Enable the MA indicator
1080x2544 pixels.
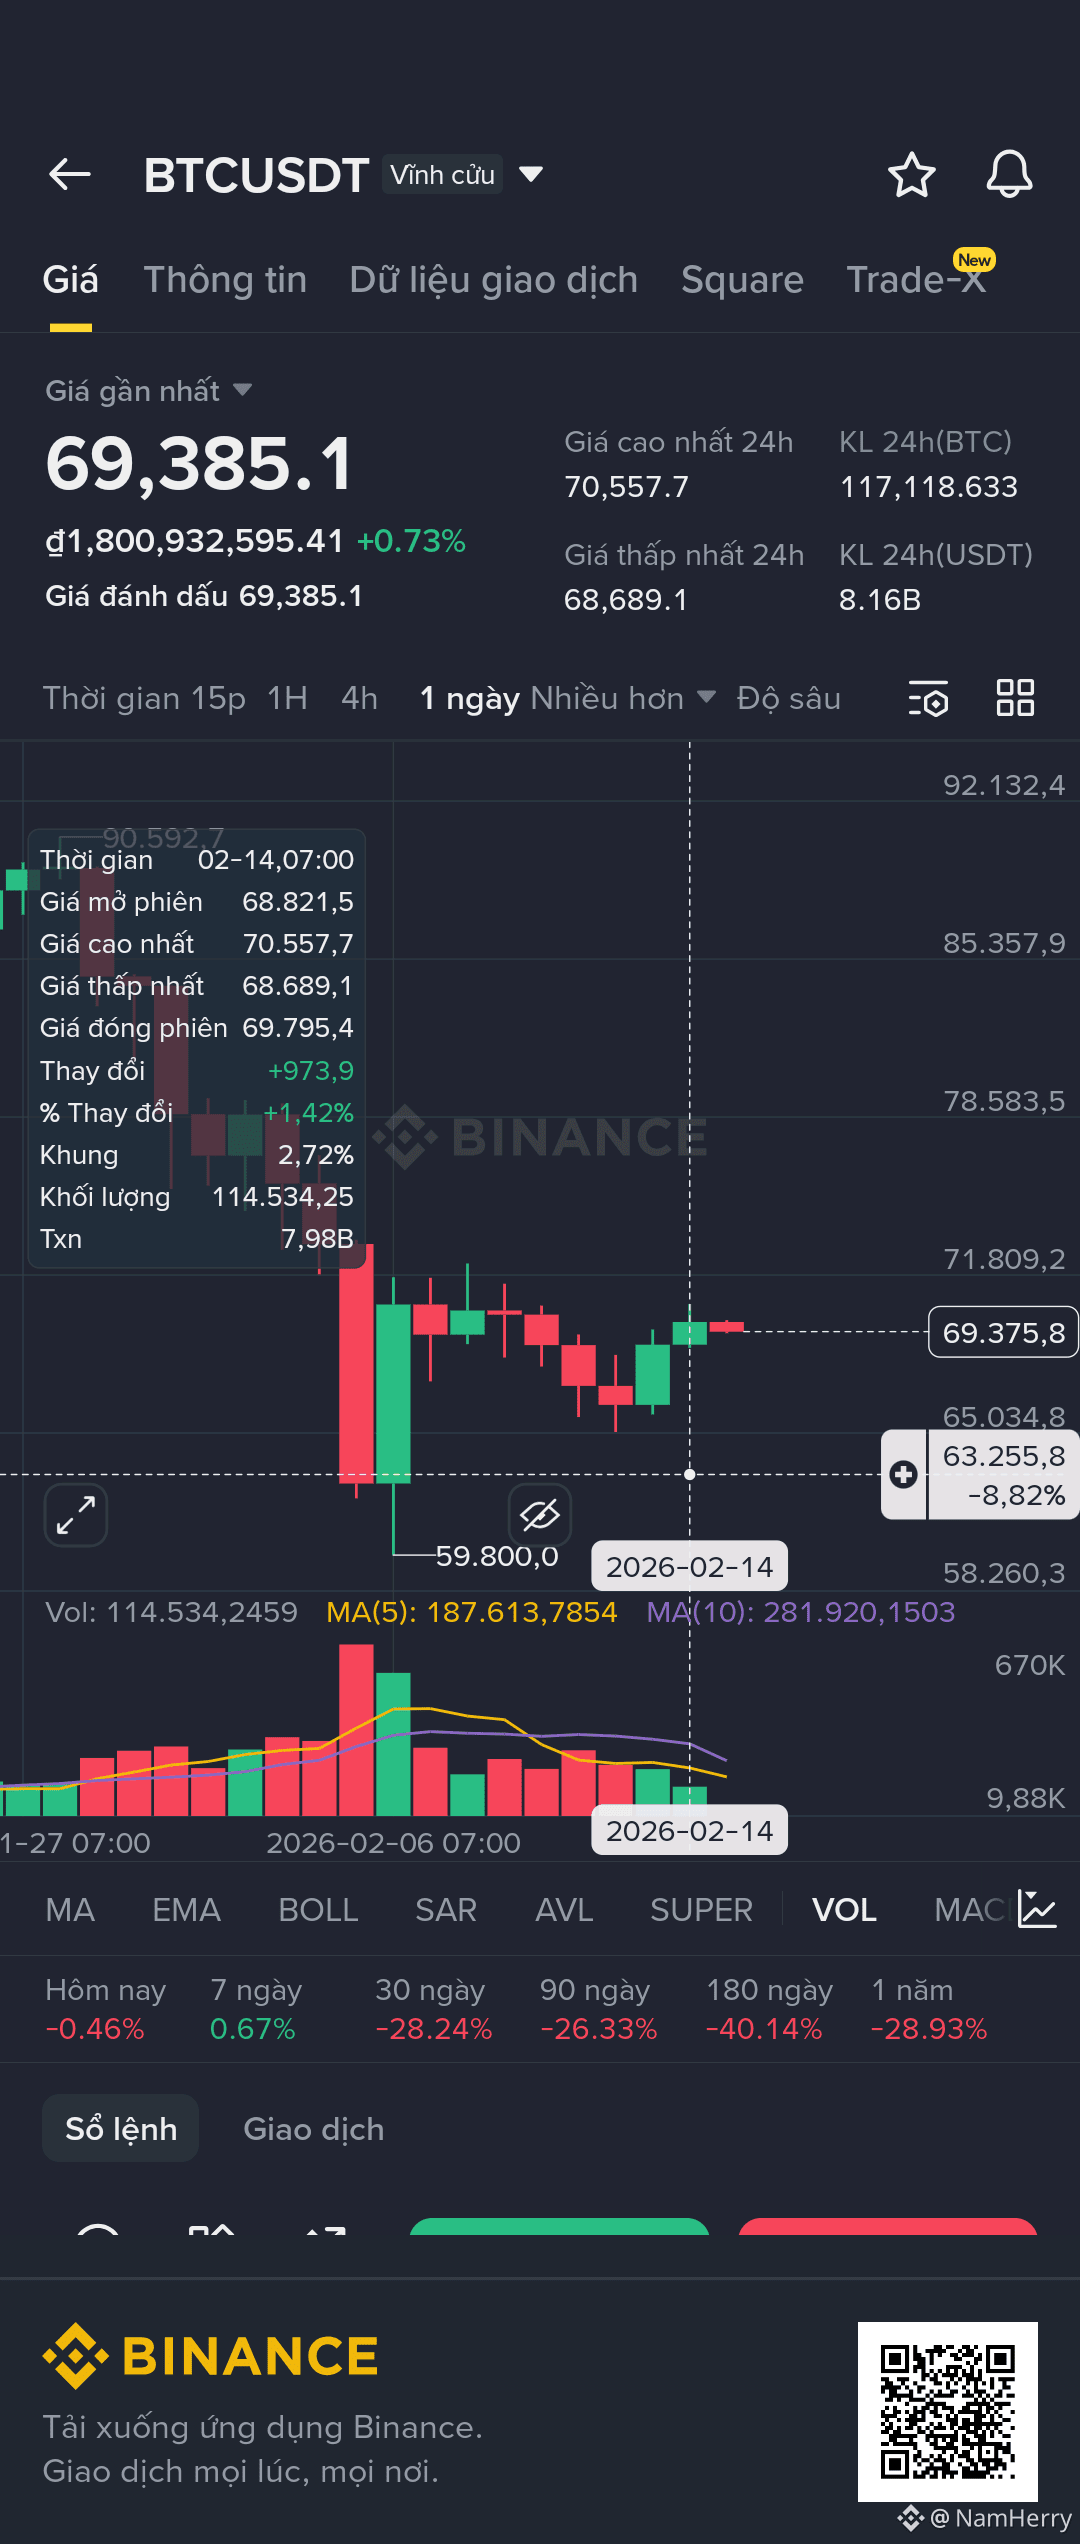(70, 1910)
